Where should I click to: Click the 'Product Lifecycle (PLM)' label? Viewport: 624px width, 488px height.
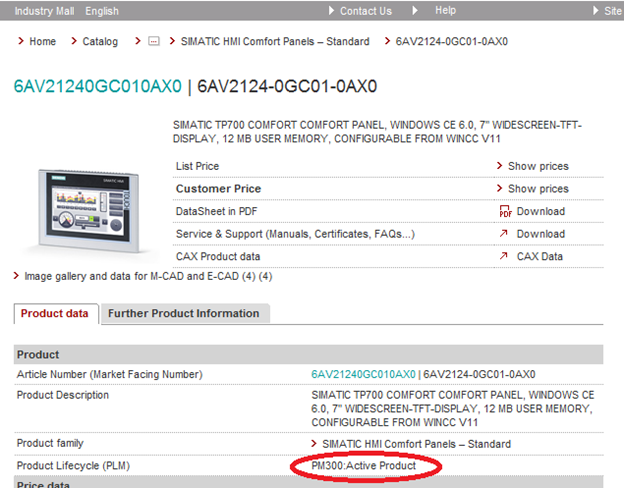pos(73,466)
